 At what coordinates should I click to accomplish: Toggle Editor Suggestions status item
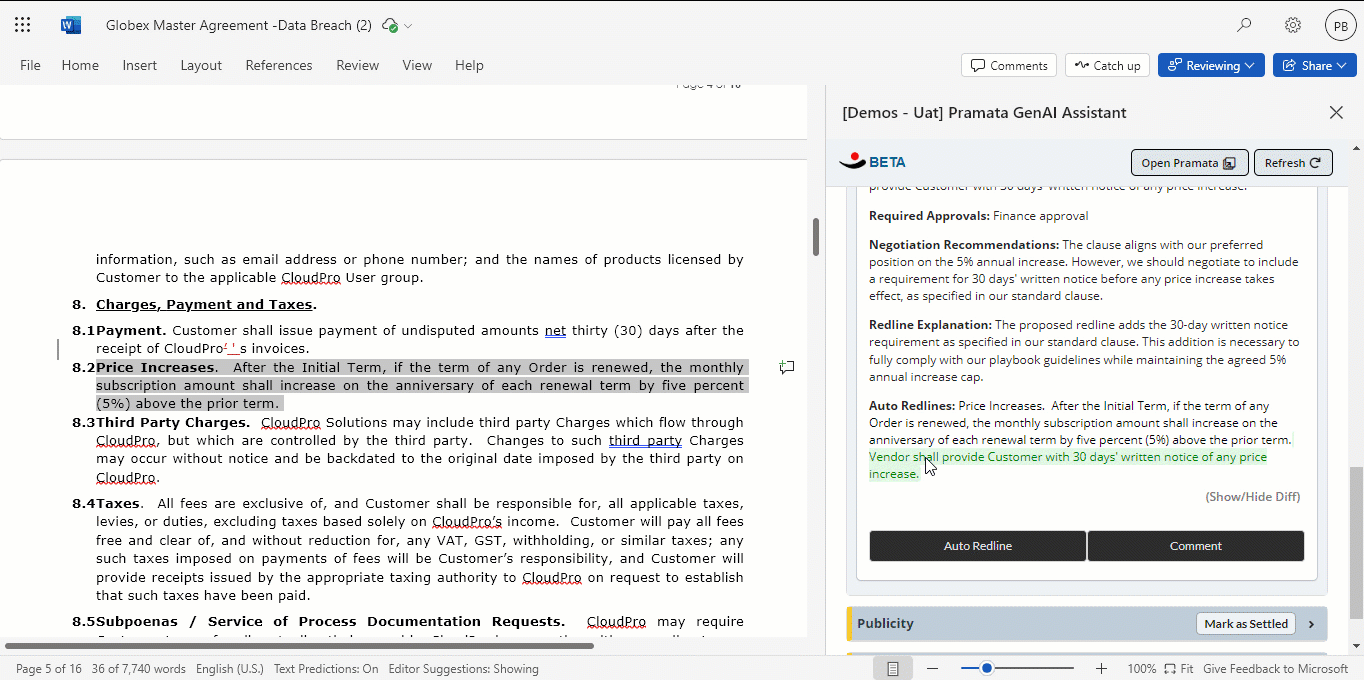coord(463,668)
